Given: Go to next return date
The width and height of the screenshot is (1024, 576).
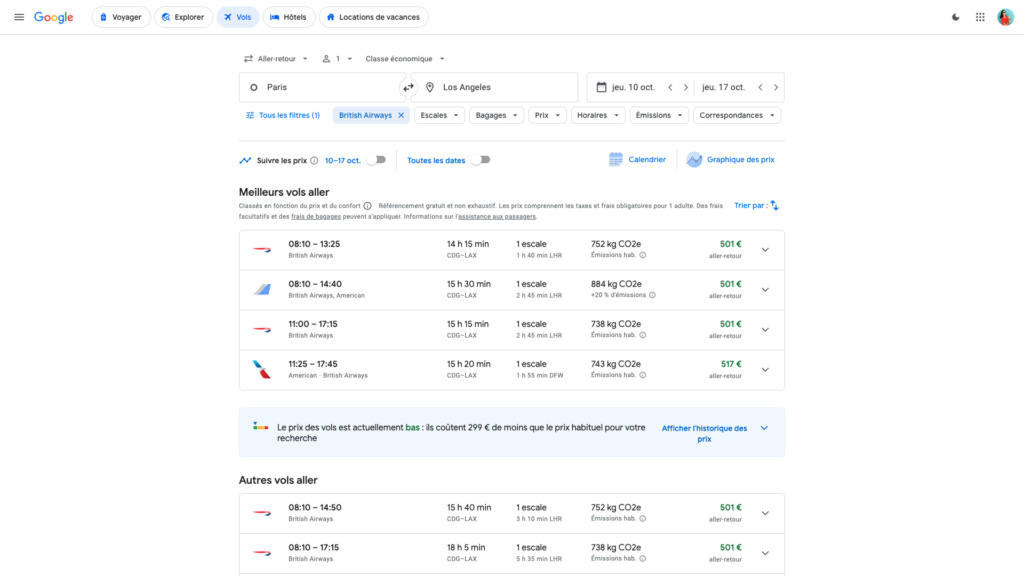Looking at the screenshot, I should click(776, 88).
